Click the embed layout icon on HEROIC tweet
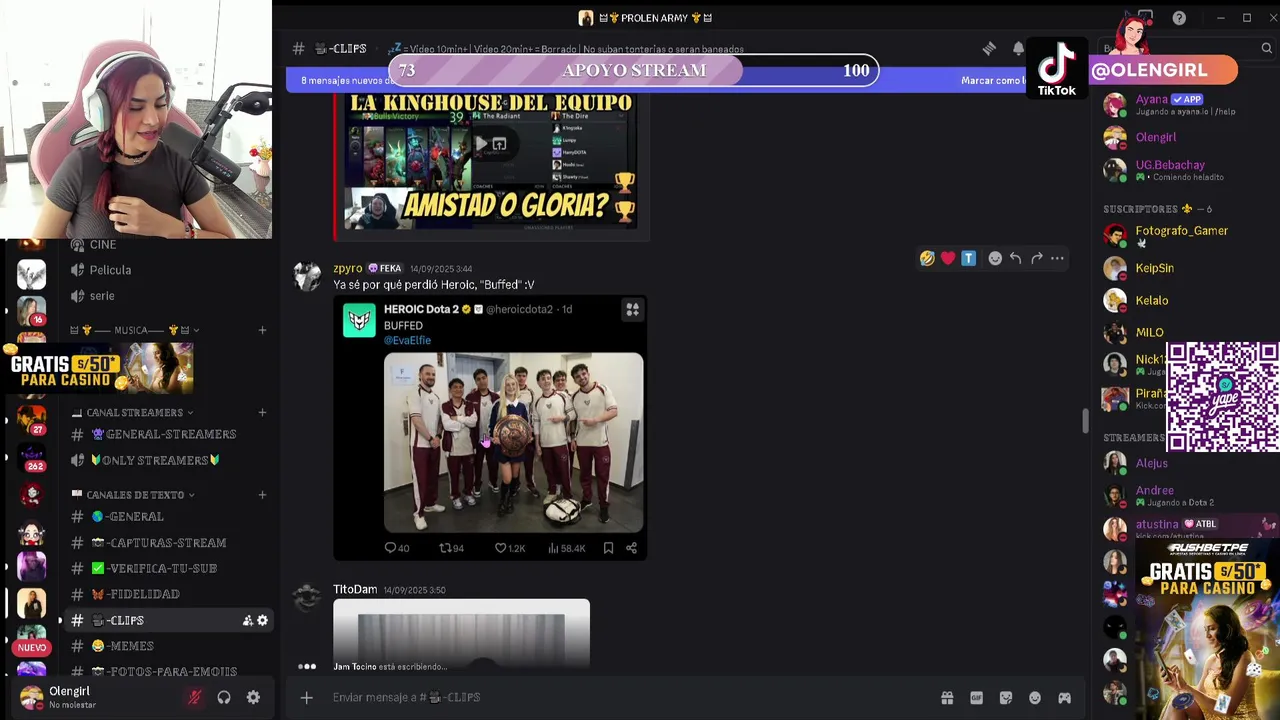 632,310
